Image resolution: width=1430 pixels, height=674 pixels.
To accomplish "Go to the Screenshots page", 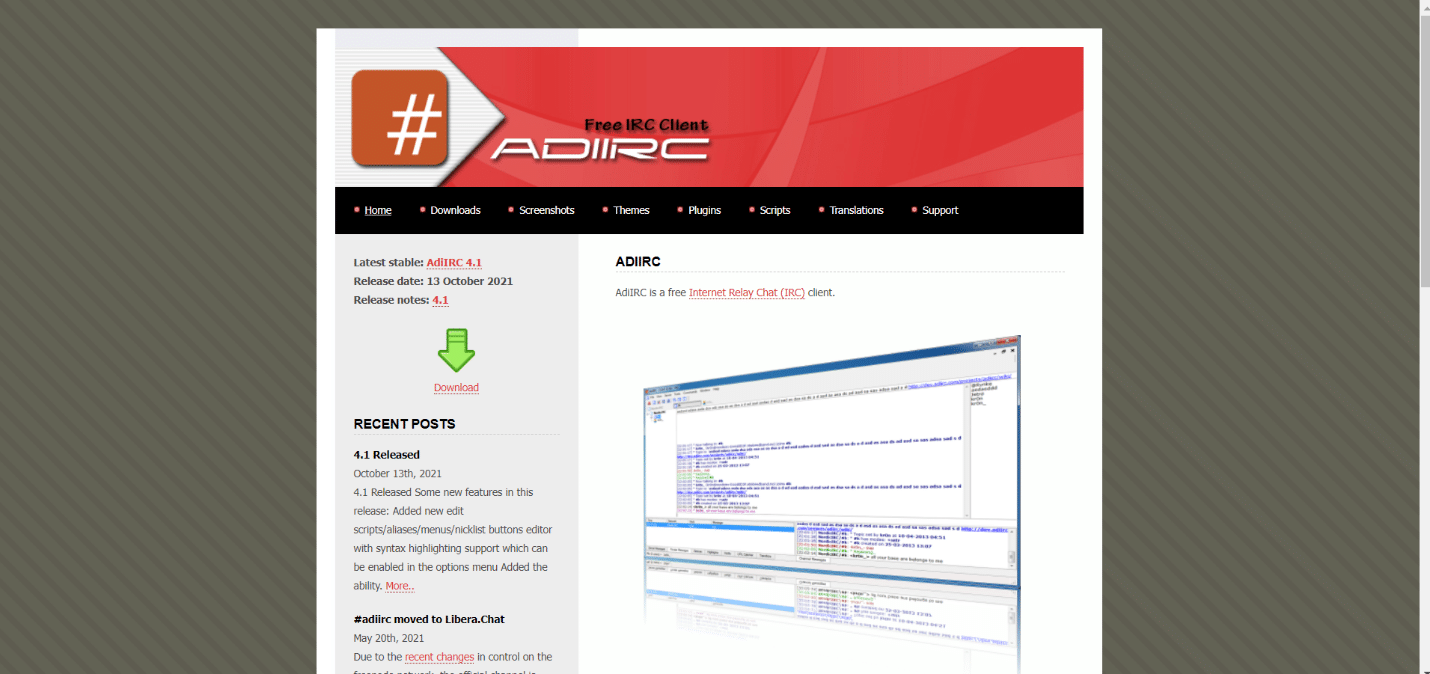I will click(x=547, y=210).
